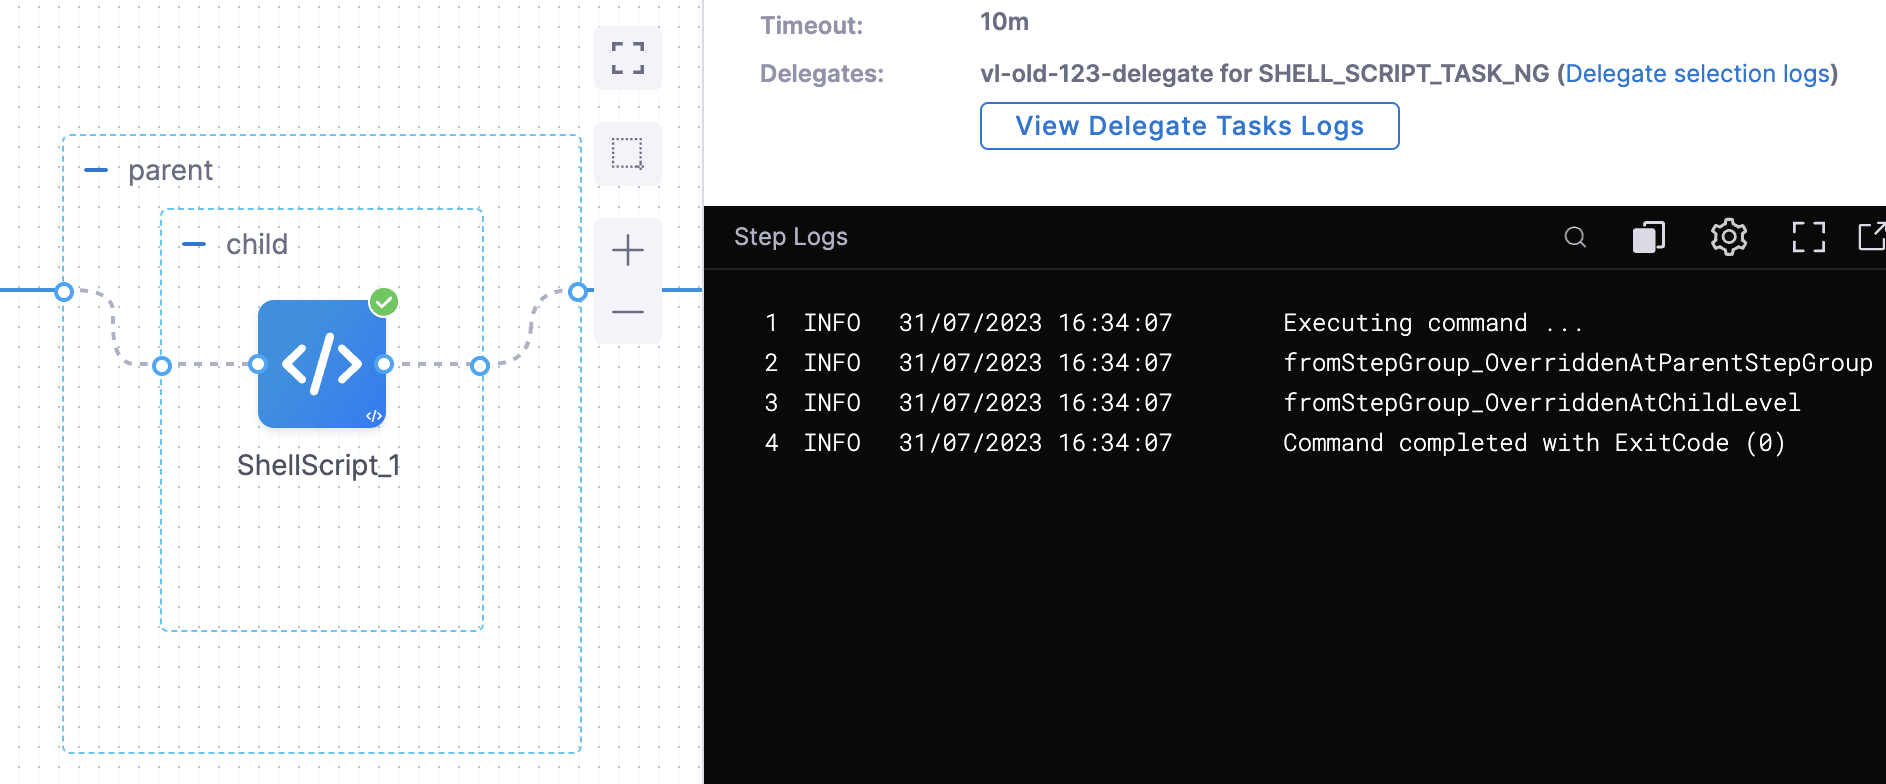Expand Step Logs to full screen

(x=1808, y=237)
